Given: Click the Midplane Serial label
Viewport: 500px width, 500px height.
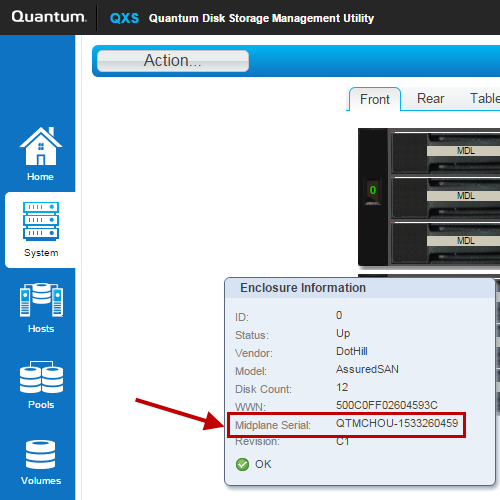Looking at the screenshot, I should coord(273,425).
